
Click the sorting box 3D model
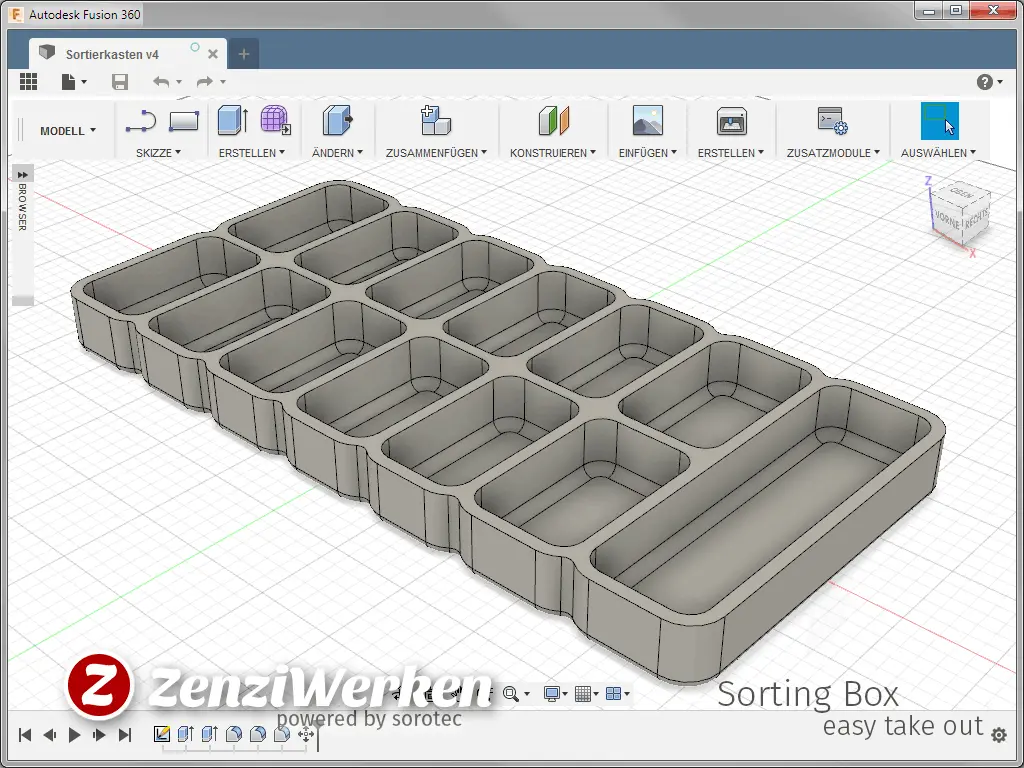coord(509,431)
